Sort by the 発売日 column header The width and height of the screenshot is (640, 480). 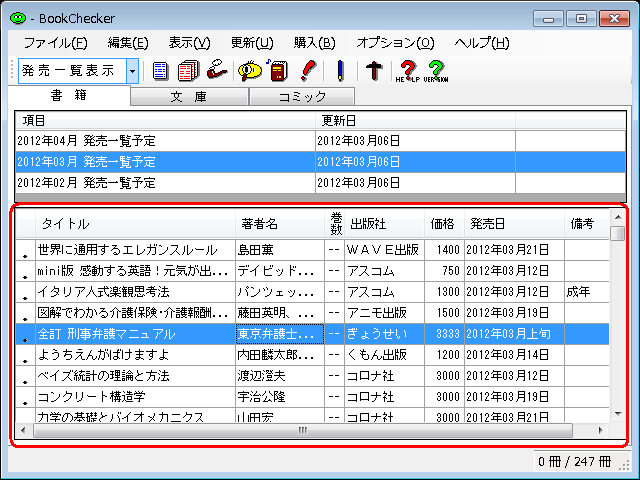(x=515, y=224)
